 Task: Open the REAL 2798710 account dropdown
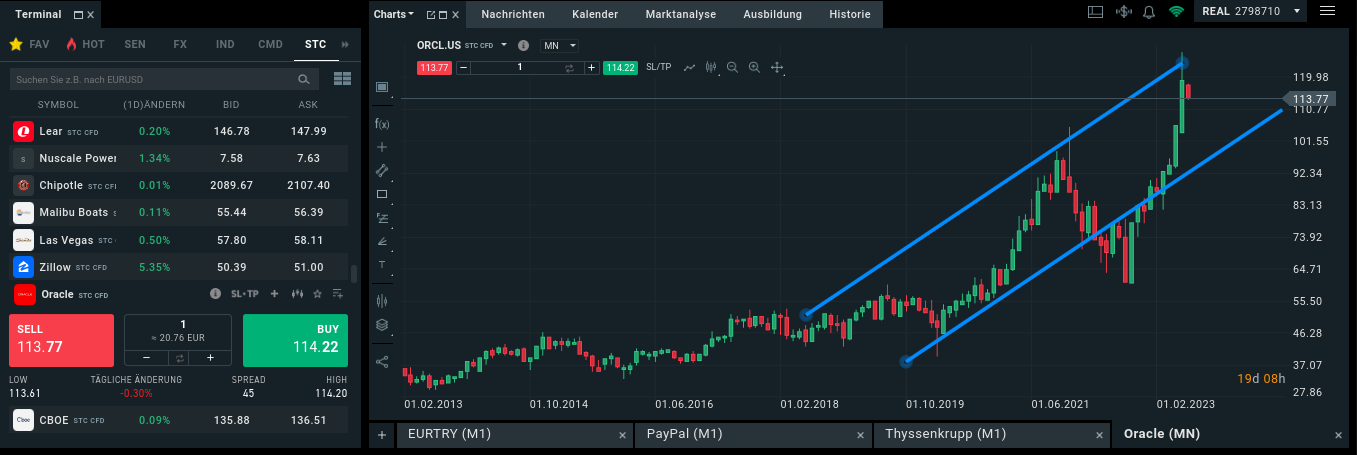click(x=1251, y=11)
